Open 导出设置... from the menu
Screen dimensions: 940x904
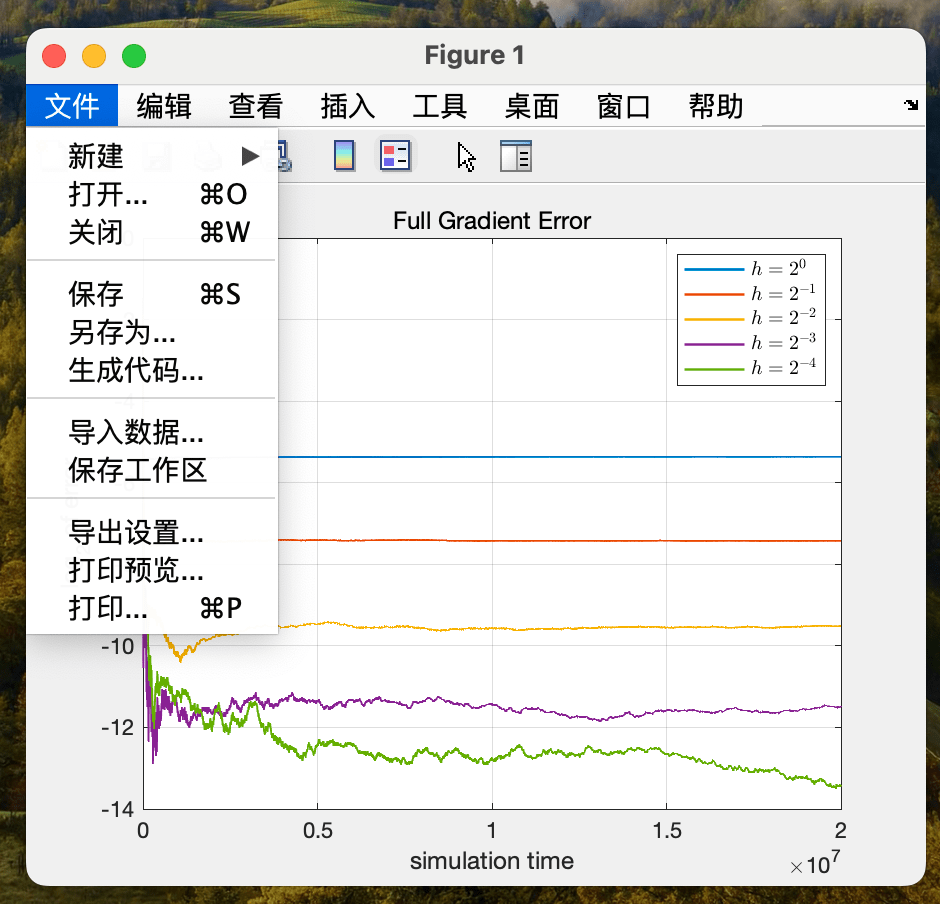point(136,532)
